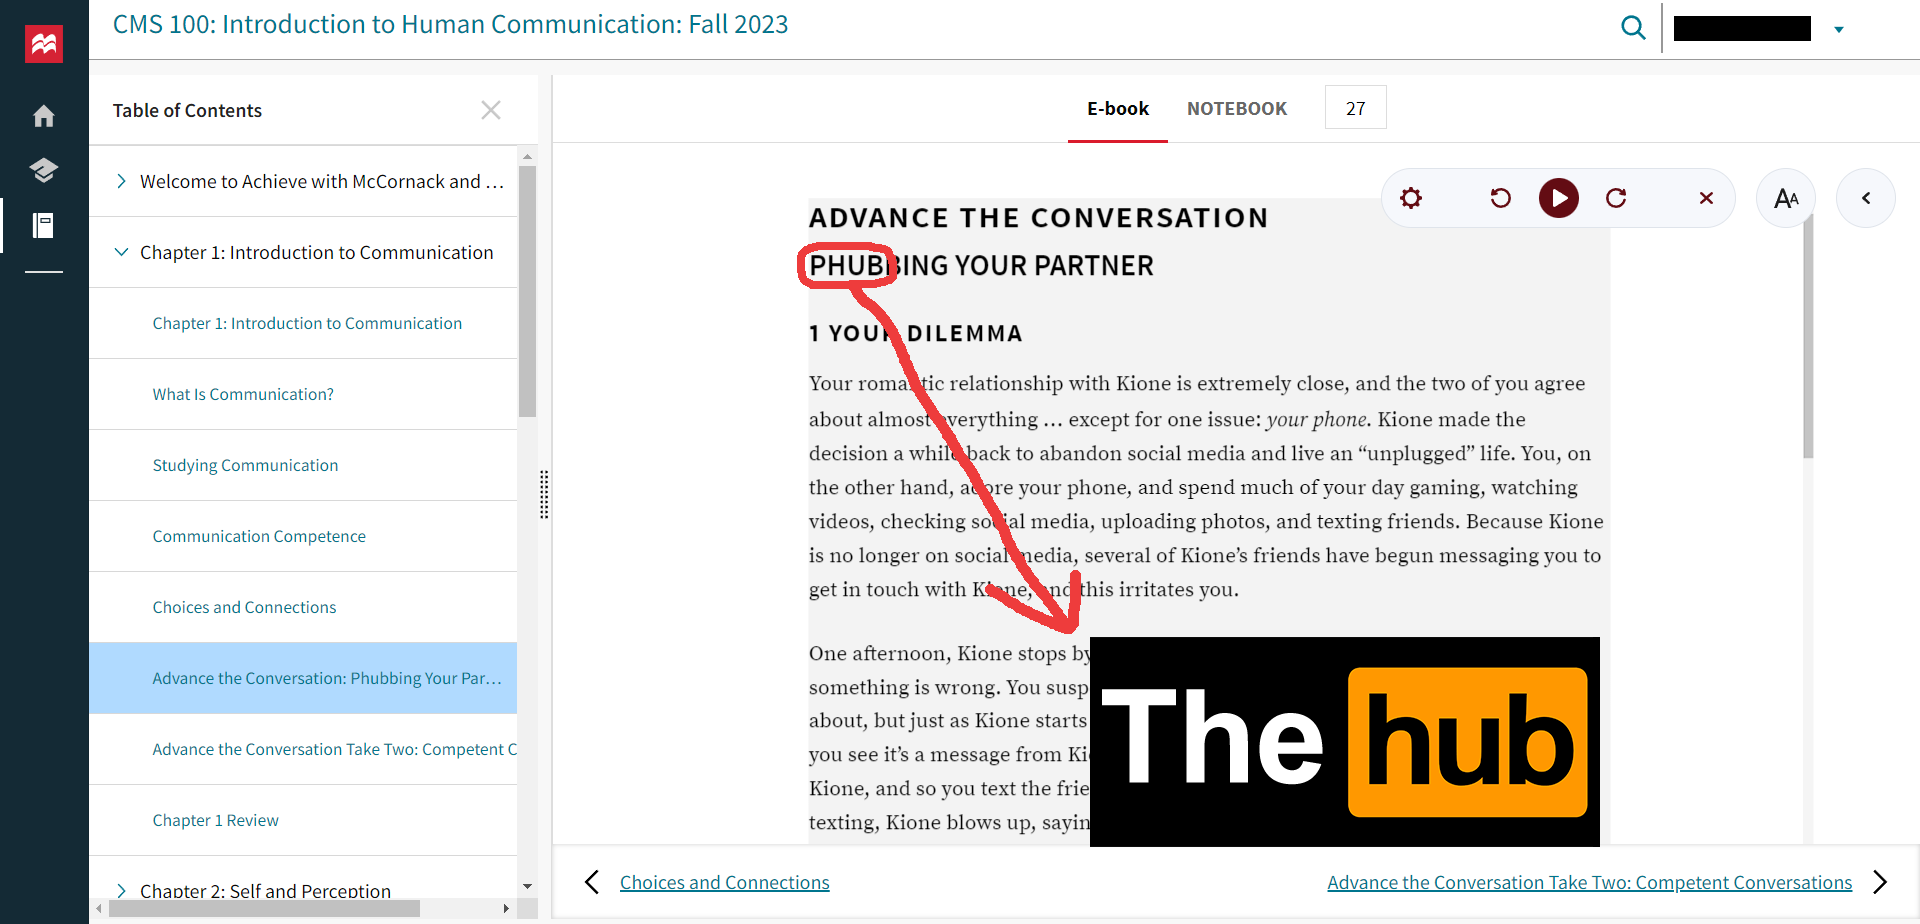Open the user account dropdown arrow
Screen dimensions: 1920x924
(x=1838, y=30)
